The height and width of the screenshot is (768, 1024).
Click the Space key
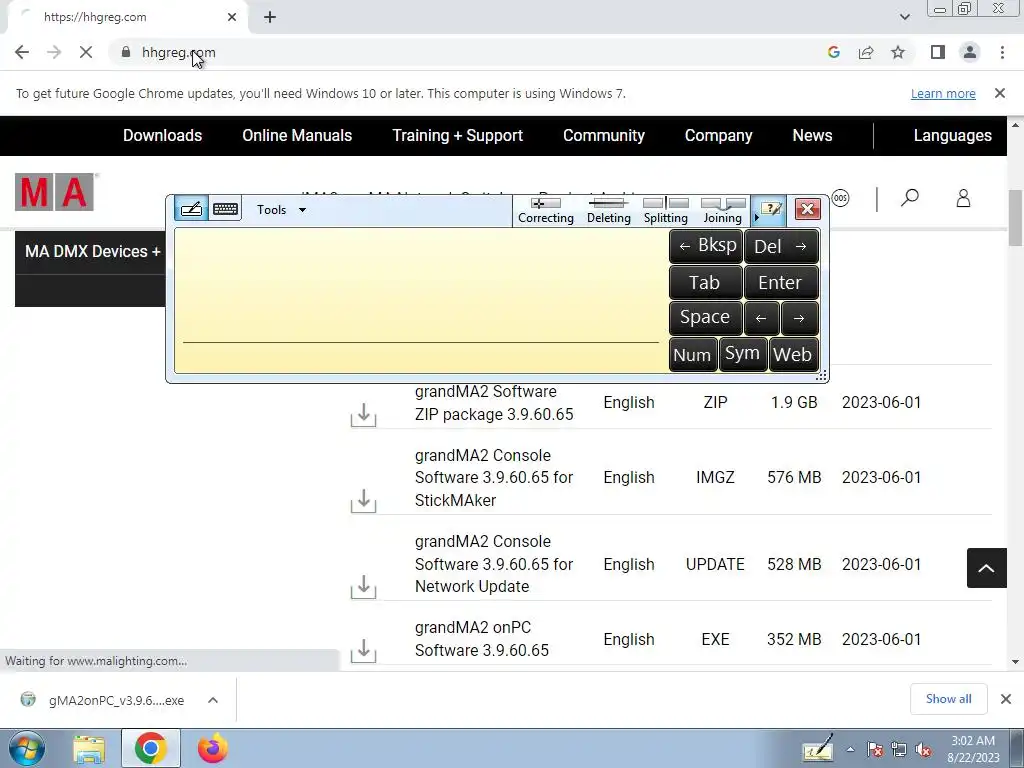point(706,317)
